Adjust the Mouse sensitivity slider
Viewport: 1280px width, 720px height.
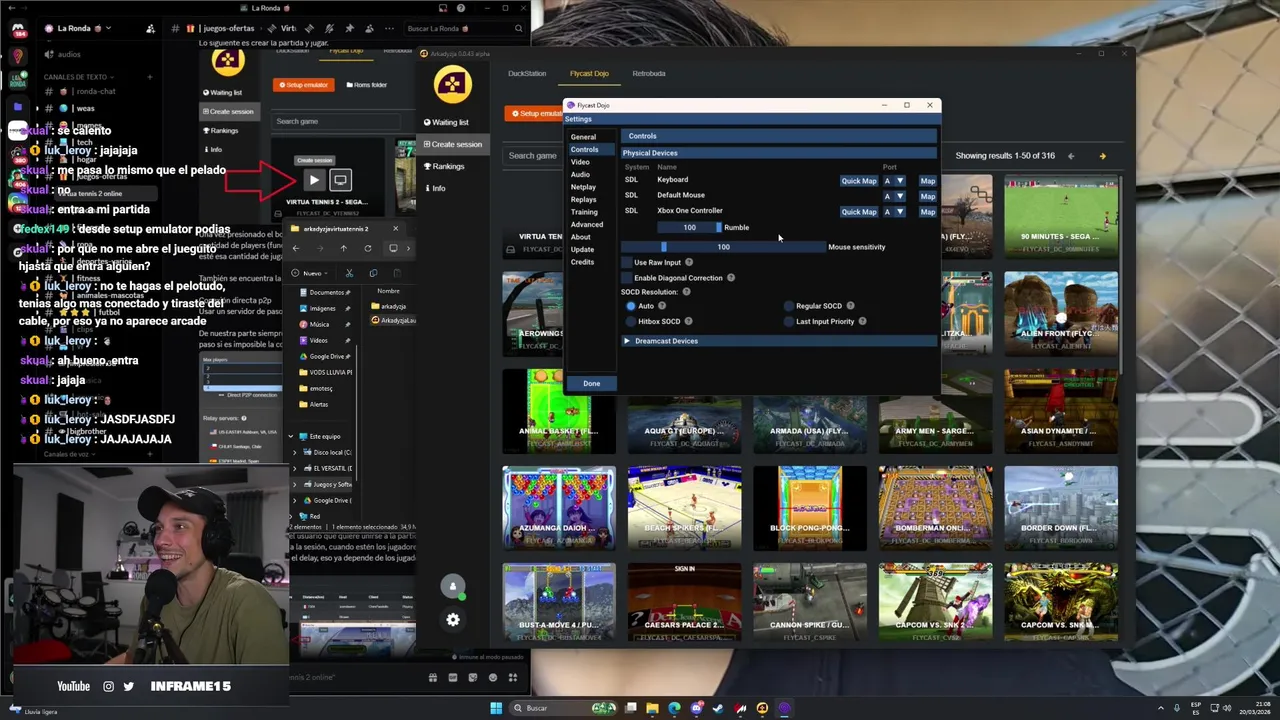pos(723,247)
